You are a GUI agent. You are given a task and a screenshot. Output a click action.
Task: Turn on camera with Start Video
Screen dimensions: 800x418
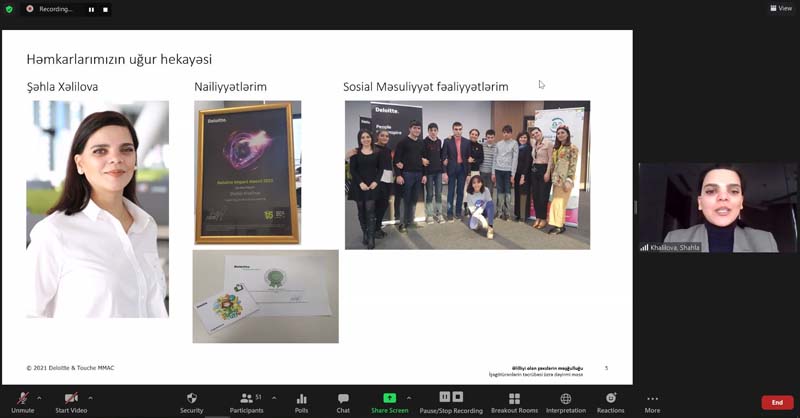pyautogui.click(x=70, y=398)
